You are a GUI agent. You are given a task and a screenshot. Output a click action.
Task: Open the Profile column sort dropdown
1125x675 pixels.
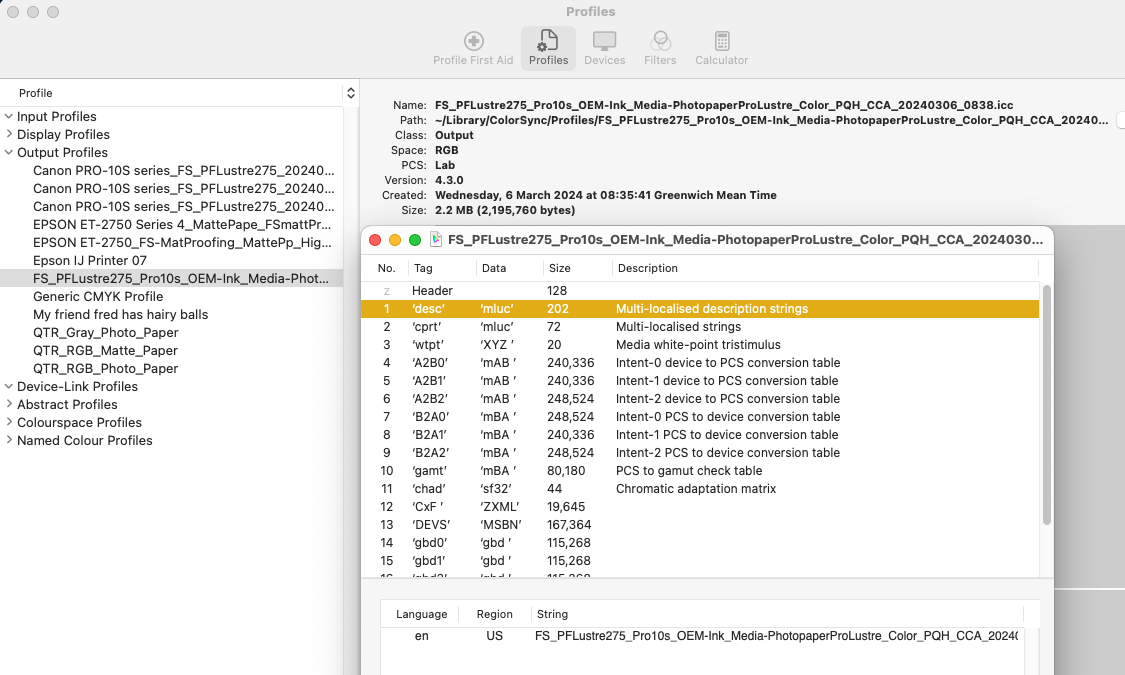[x=350, y=93]
